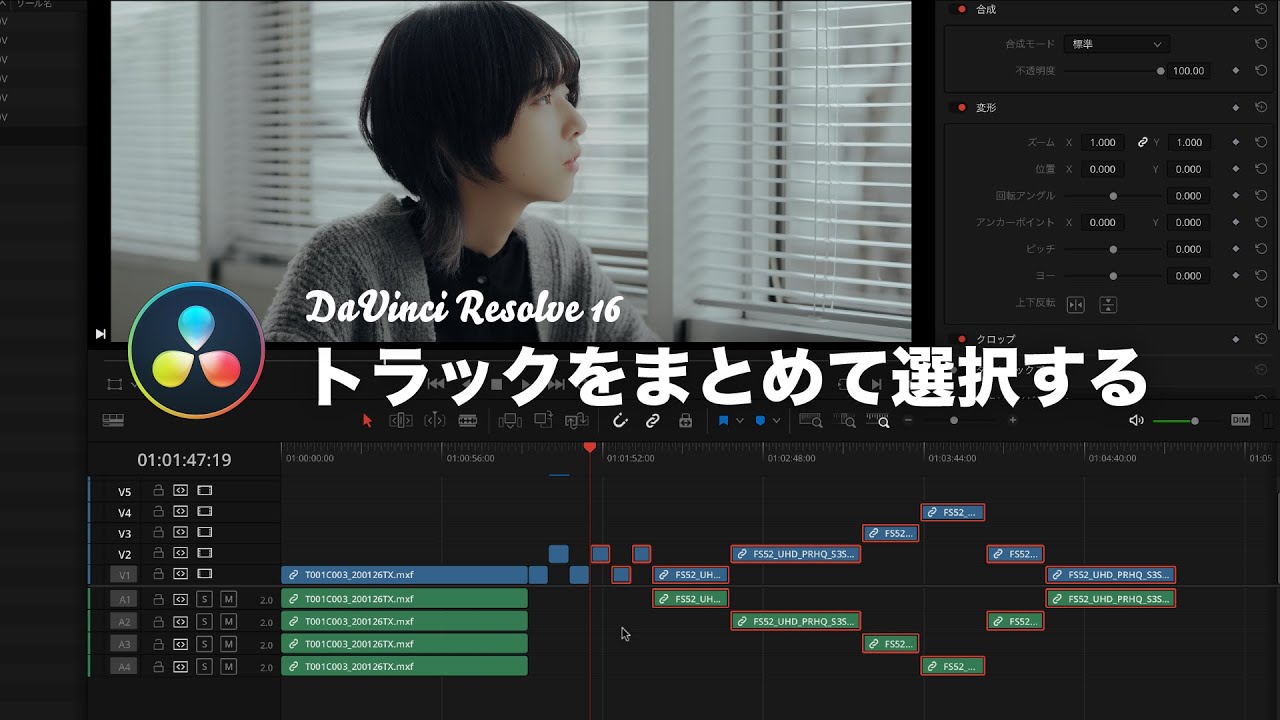Mute the A4 audio track

[229, 666]
